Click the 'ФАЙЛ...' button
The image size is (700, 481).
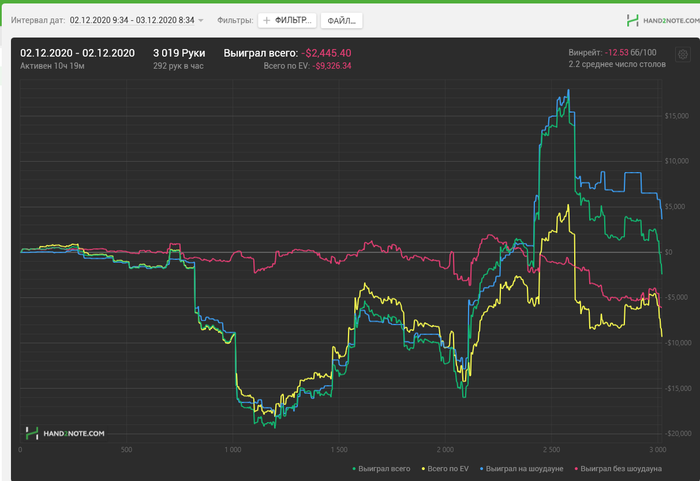click(x=341, y=20)
